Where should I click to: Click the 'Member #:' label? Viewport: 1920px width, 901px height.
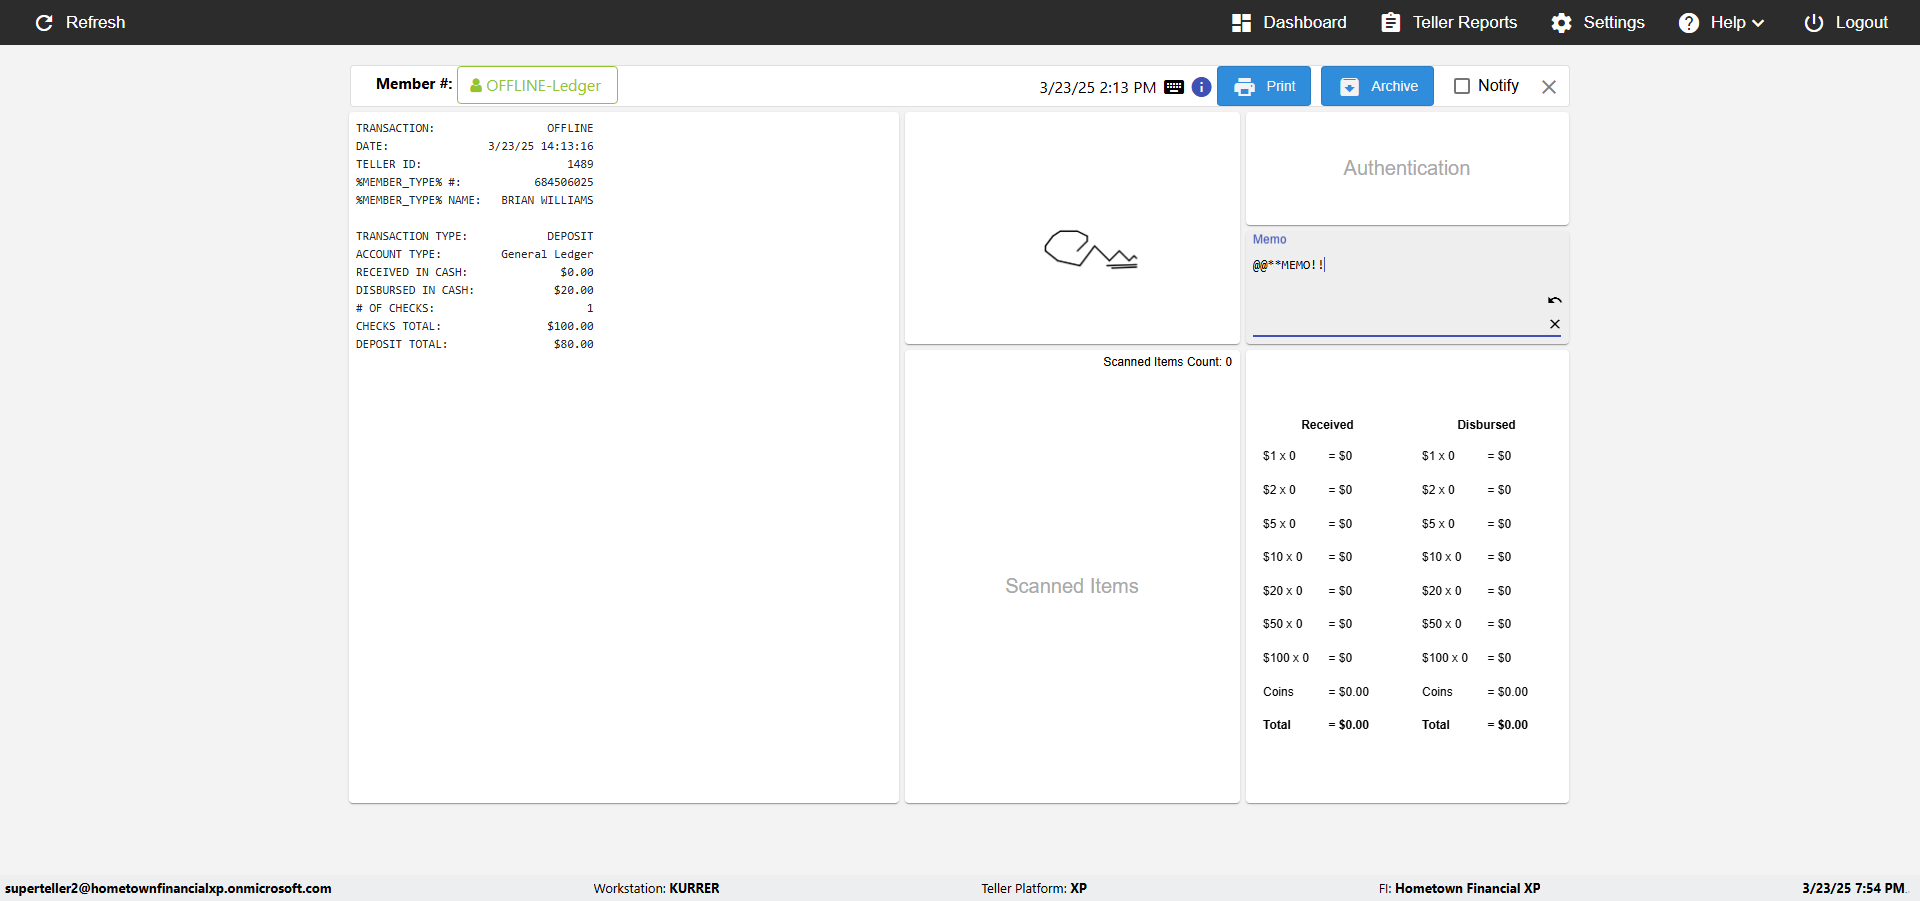coord(414,84)
